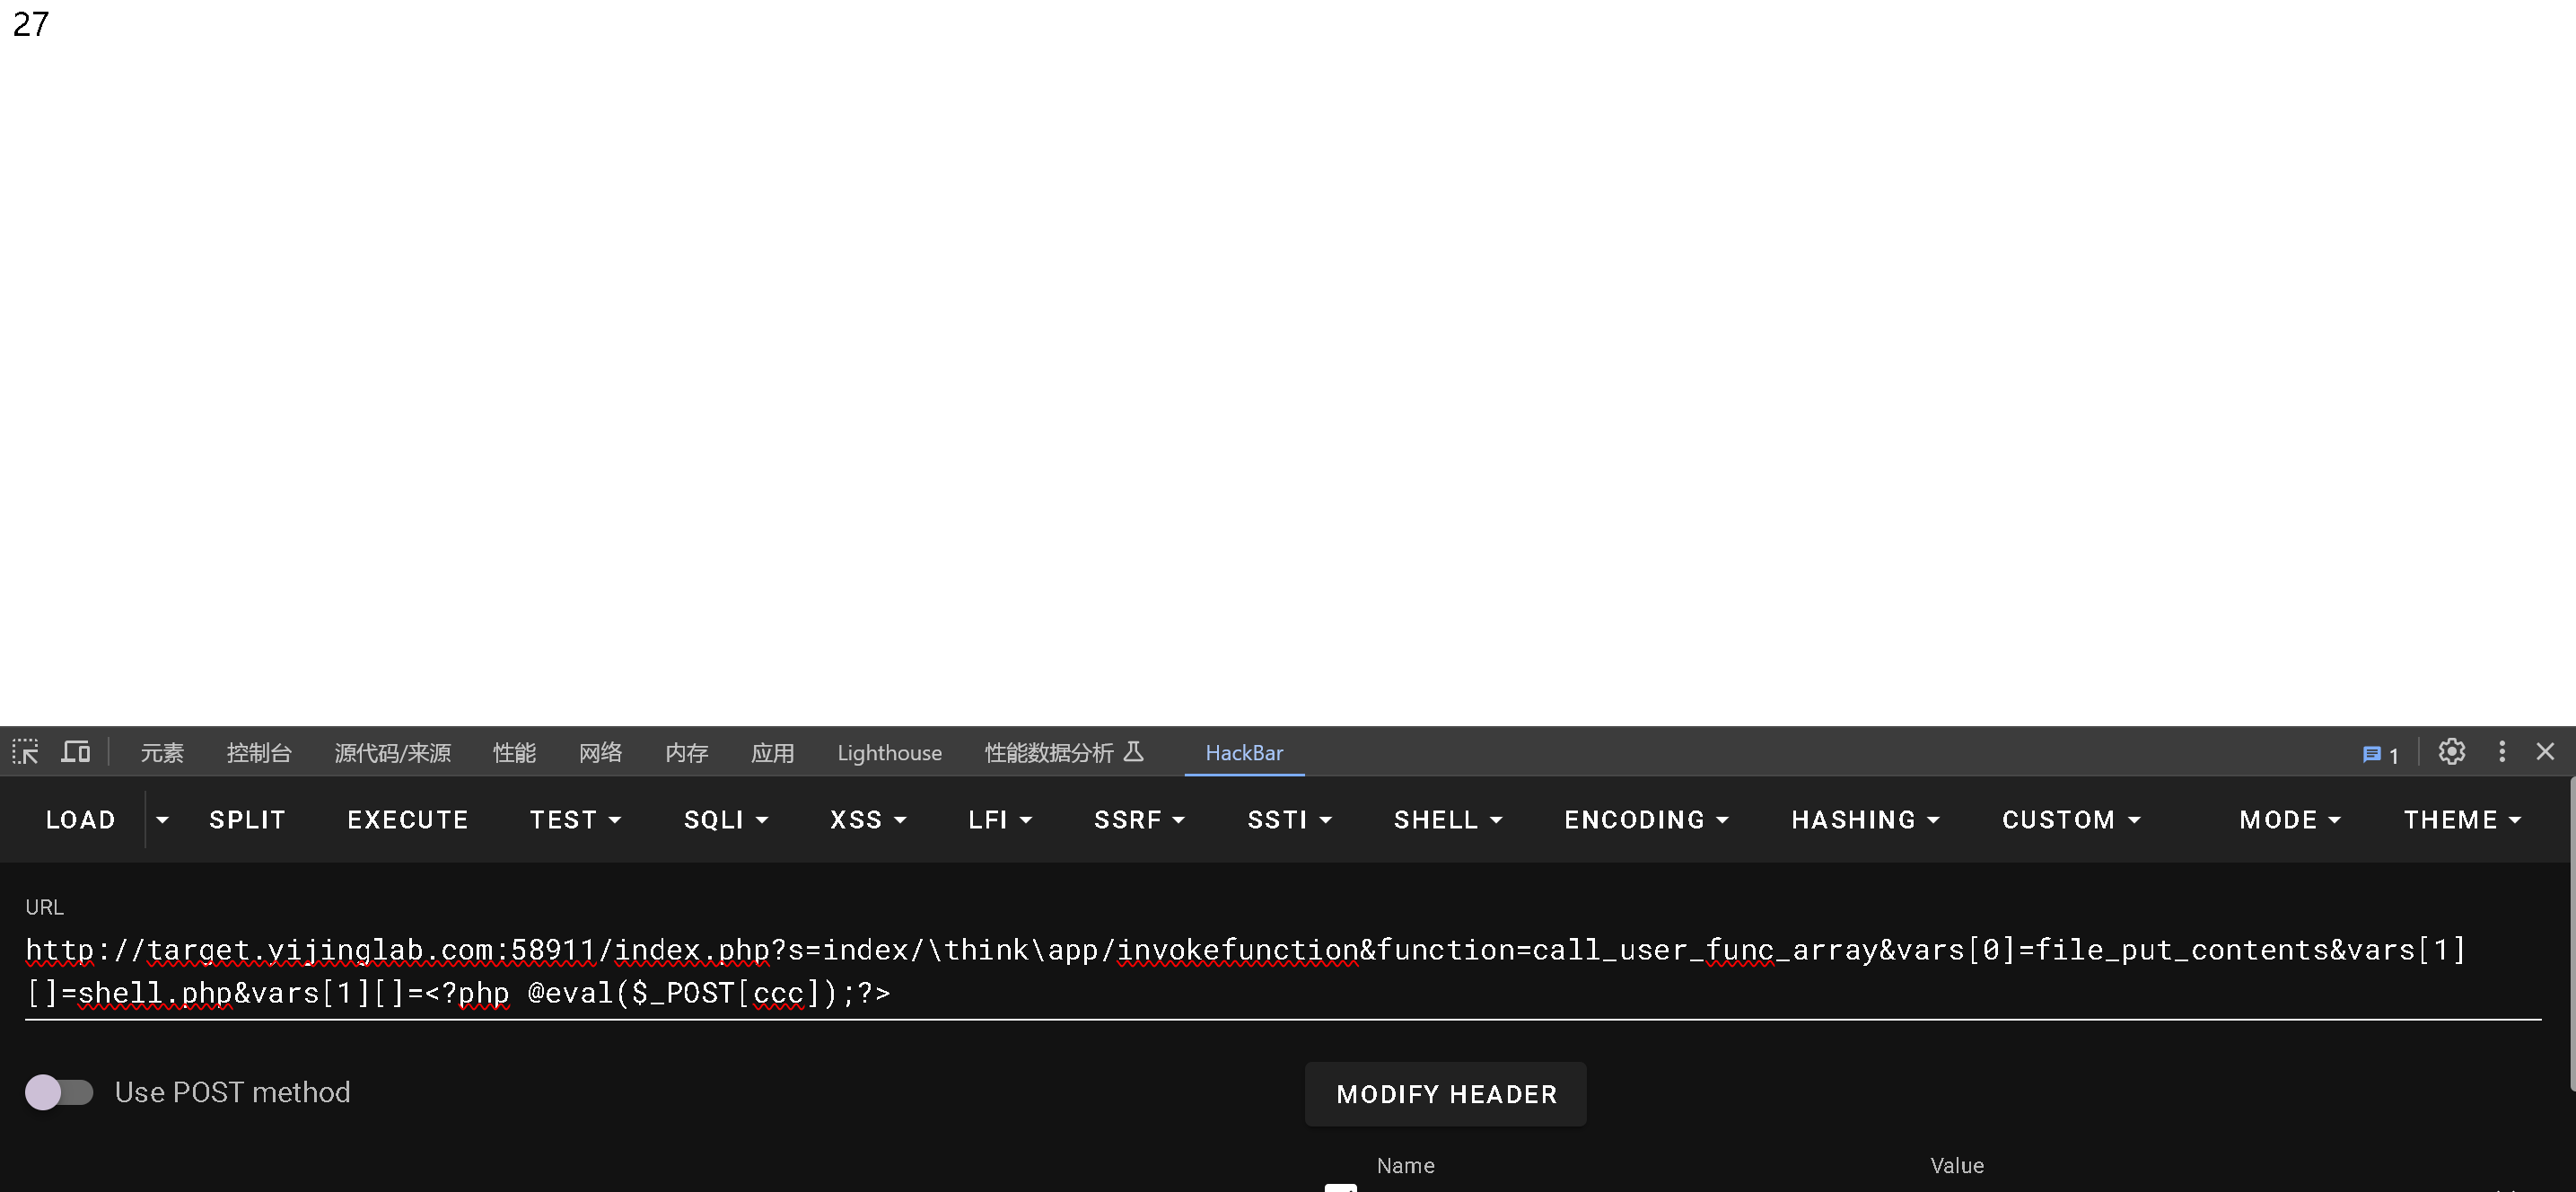Open the issues counter badge
Image resolution: width=2576 pixels, height=1192 pixels.
coord(2381,754)
